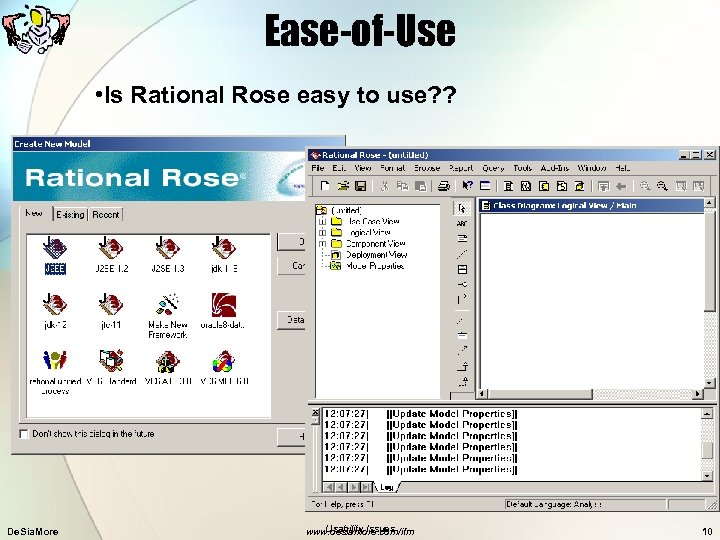Click the log tab last-page navigation arrow

[366, 487]
